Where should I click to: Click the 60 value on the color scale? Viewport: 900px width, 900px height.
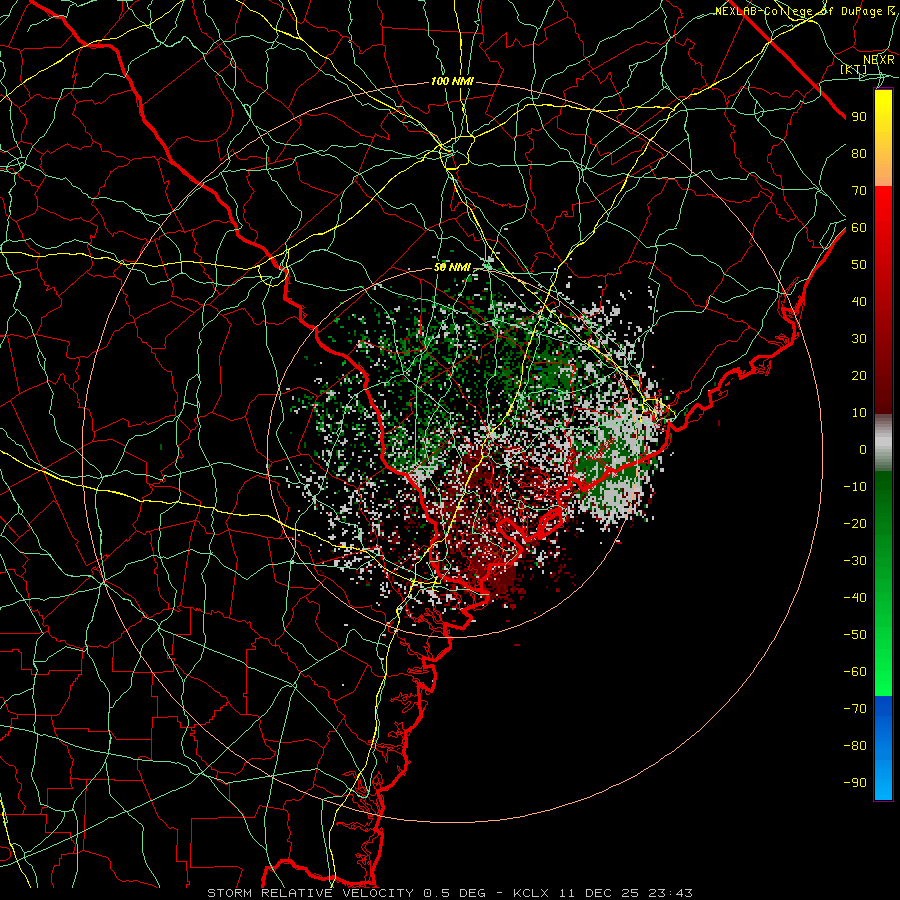(859, 227)
